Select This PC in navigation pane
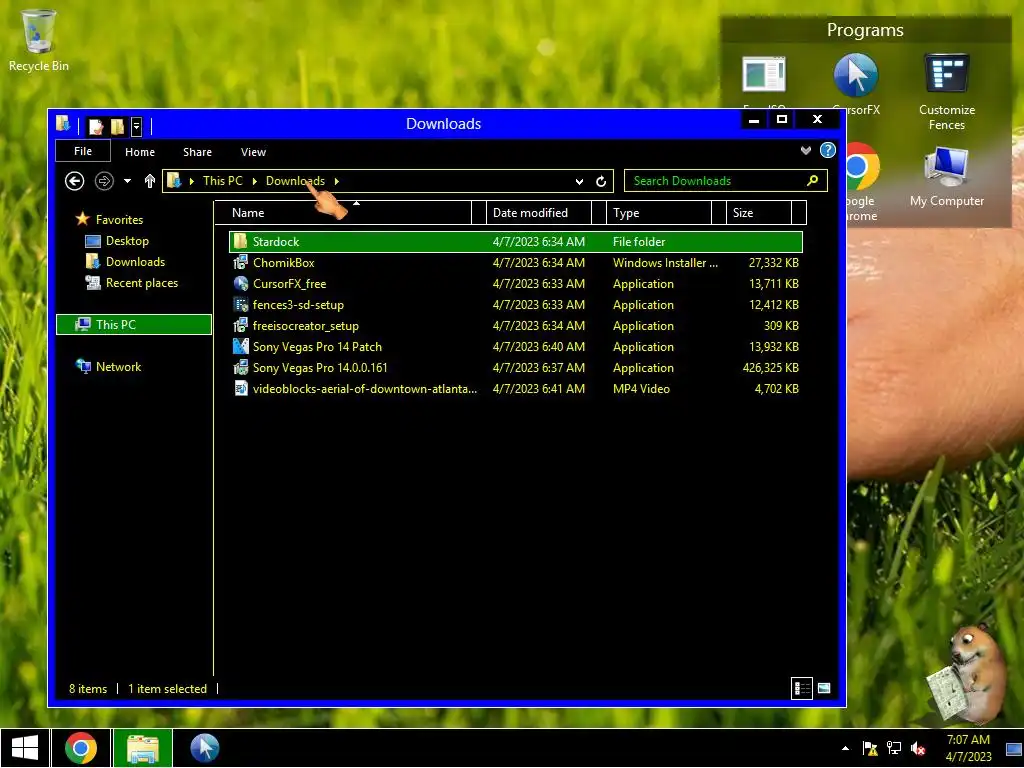Viewport: 1024px width, 768px height. [x=134, y=325]
